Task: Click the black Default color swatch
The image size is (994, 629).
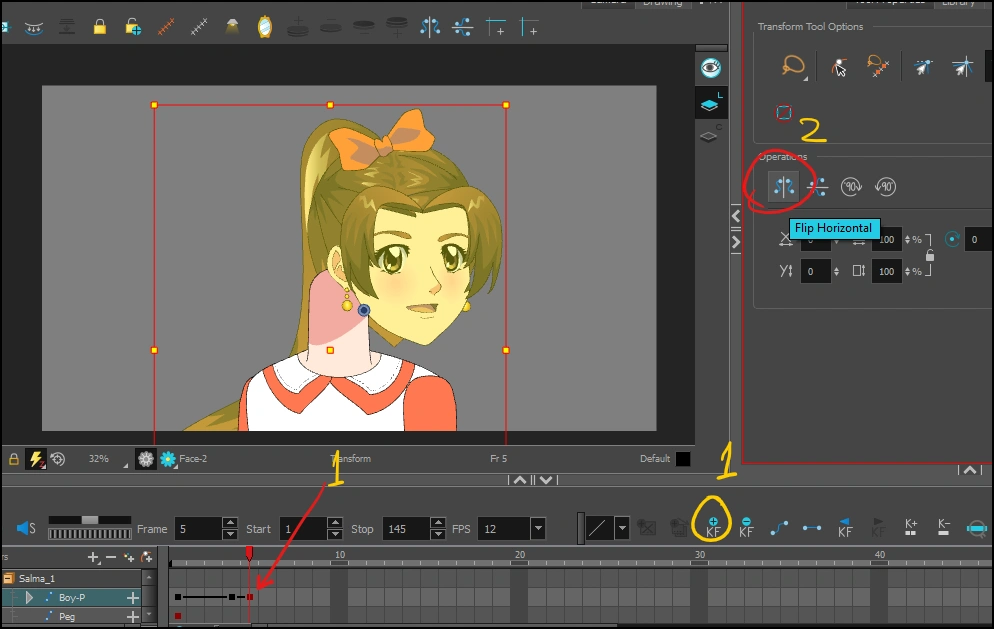Action: pos(683,459)
